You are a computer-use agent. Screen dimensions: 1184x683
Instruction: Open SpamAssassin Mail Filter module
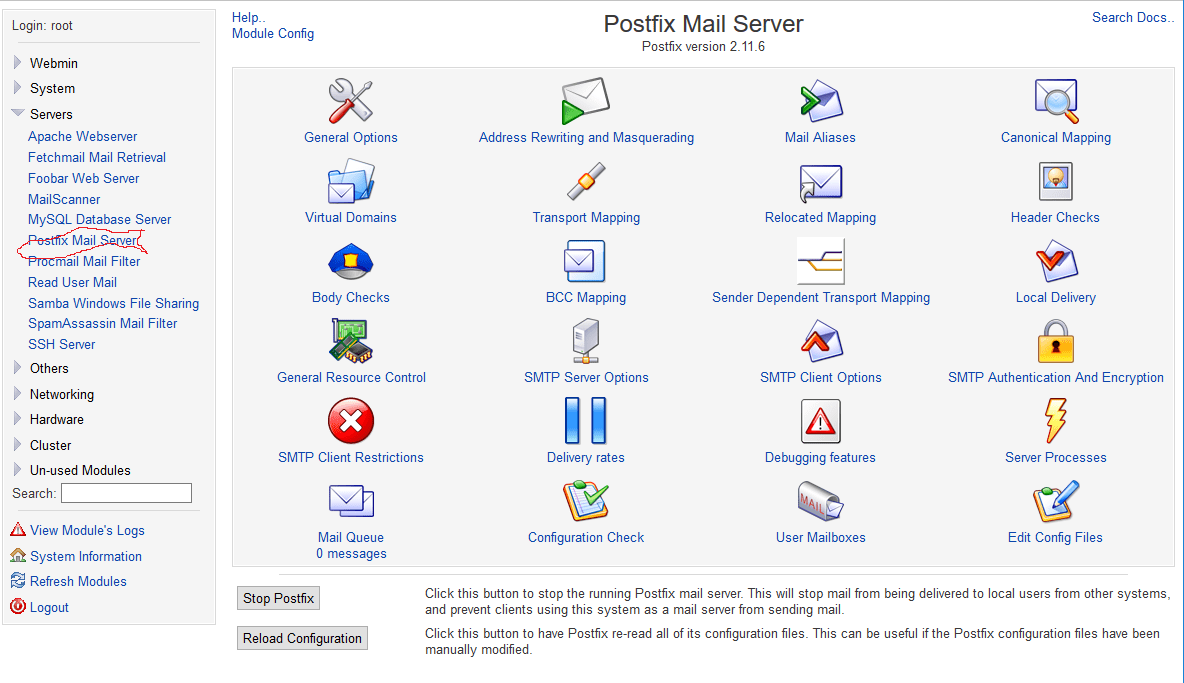coord(102,323)
